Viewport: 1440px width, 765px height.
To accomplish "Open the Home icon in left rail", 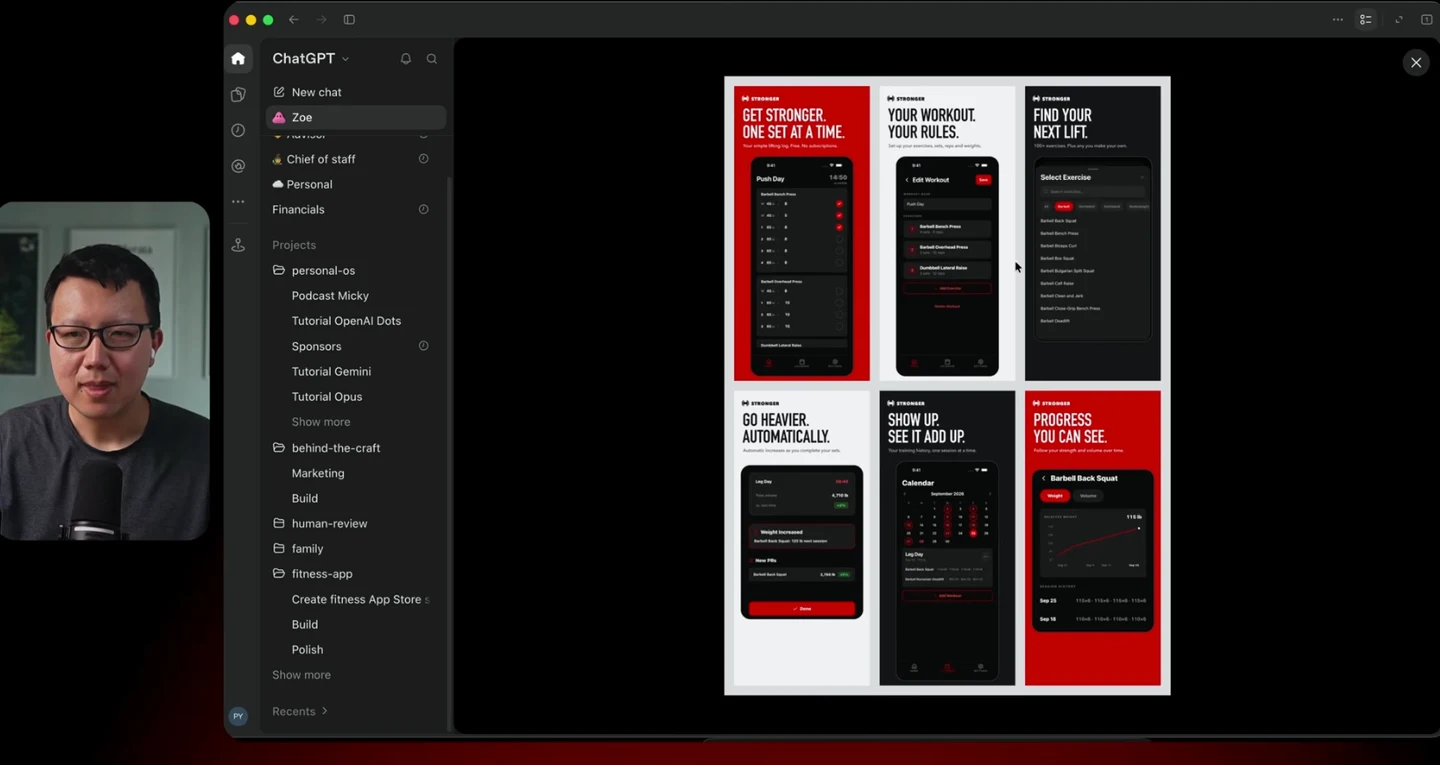I will tap(238, 59).
